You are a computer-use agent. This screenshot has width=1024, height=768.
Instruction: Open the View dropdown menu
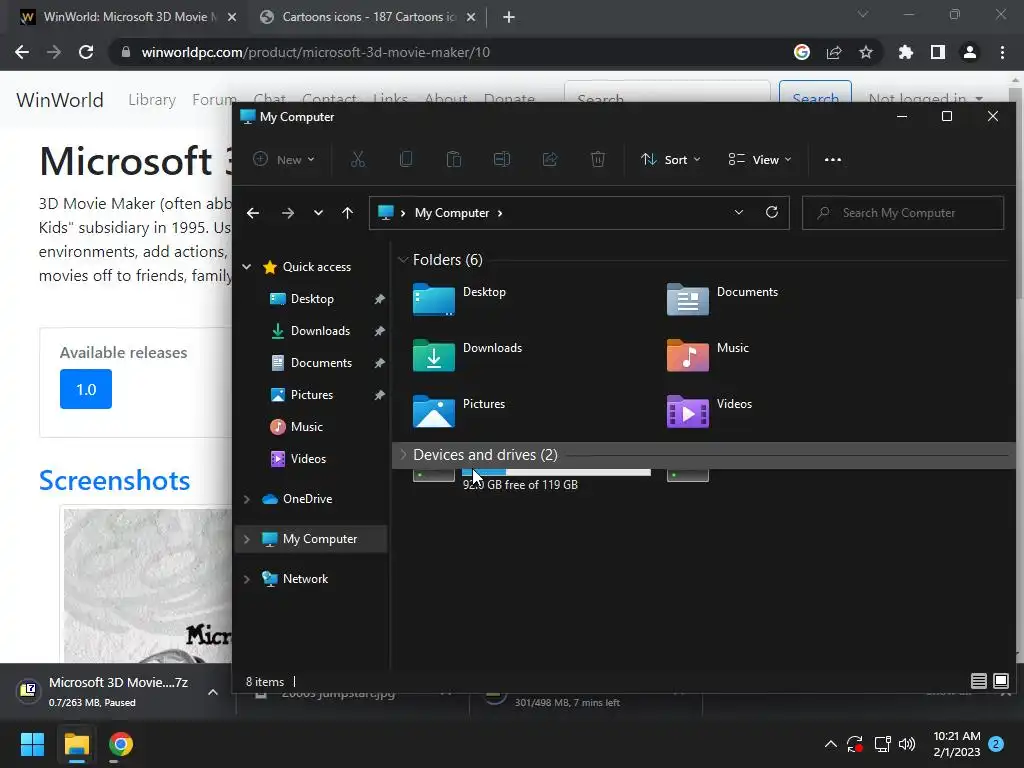click(x=760, y=159)
